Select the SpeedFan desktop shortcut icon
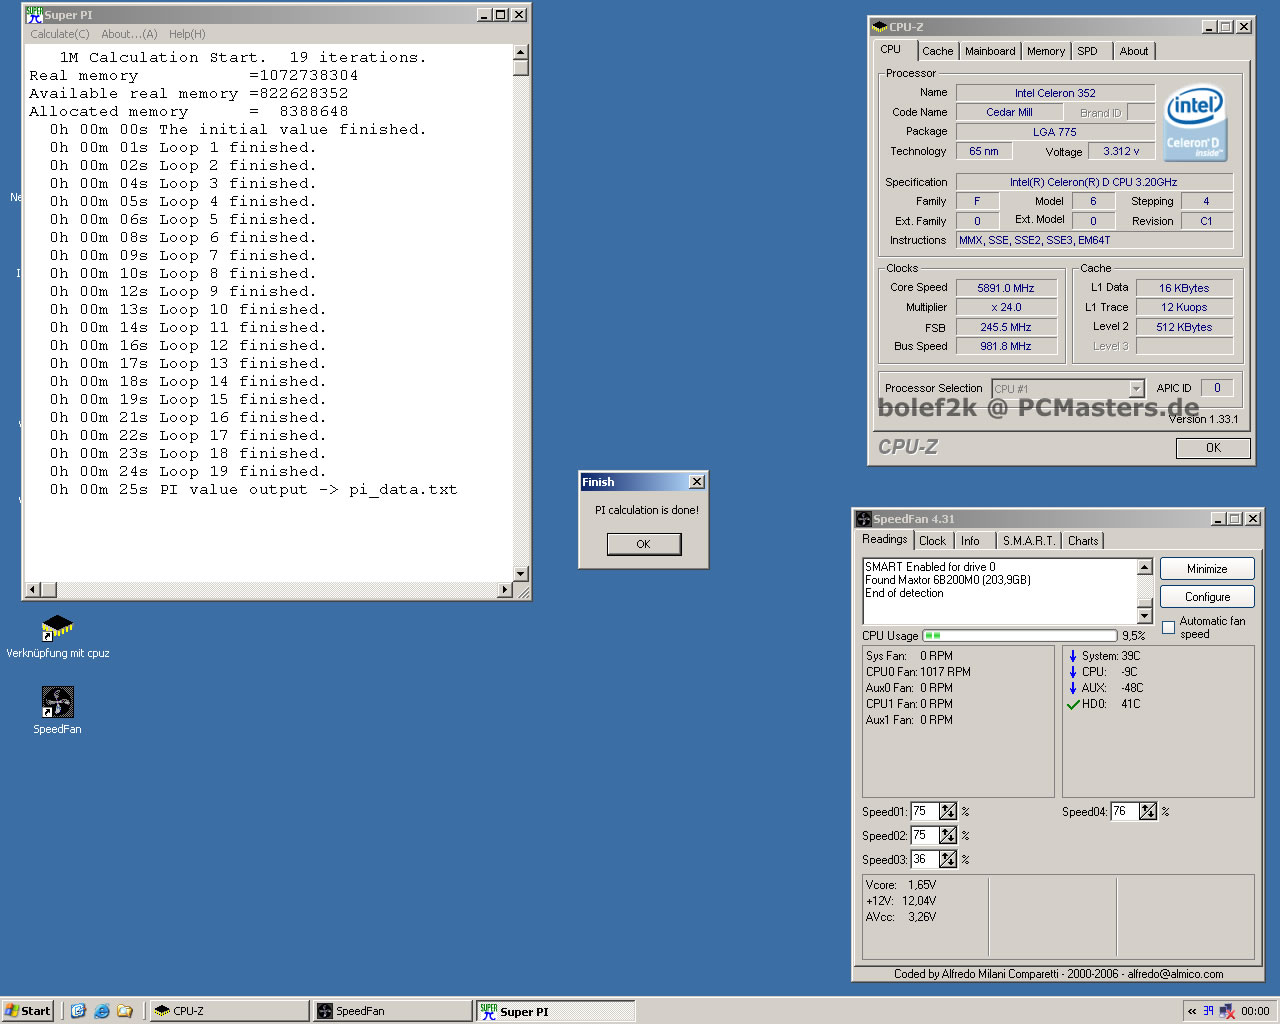This screenshot has height=1024, width=1280. 57,702
